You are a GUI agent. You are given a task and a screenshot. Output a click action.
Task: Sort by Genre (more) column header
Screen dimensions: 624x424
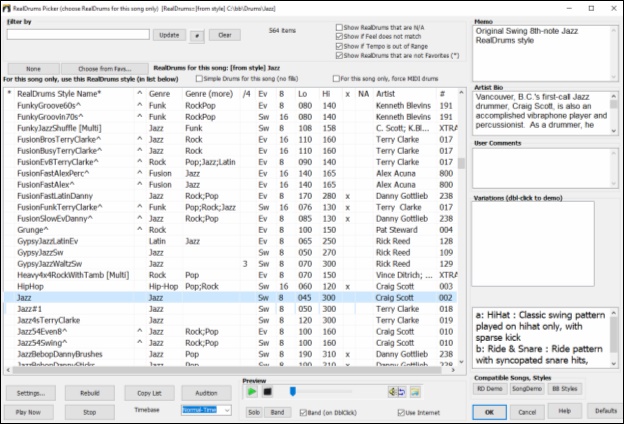click(x=211, y=94)
